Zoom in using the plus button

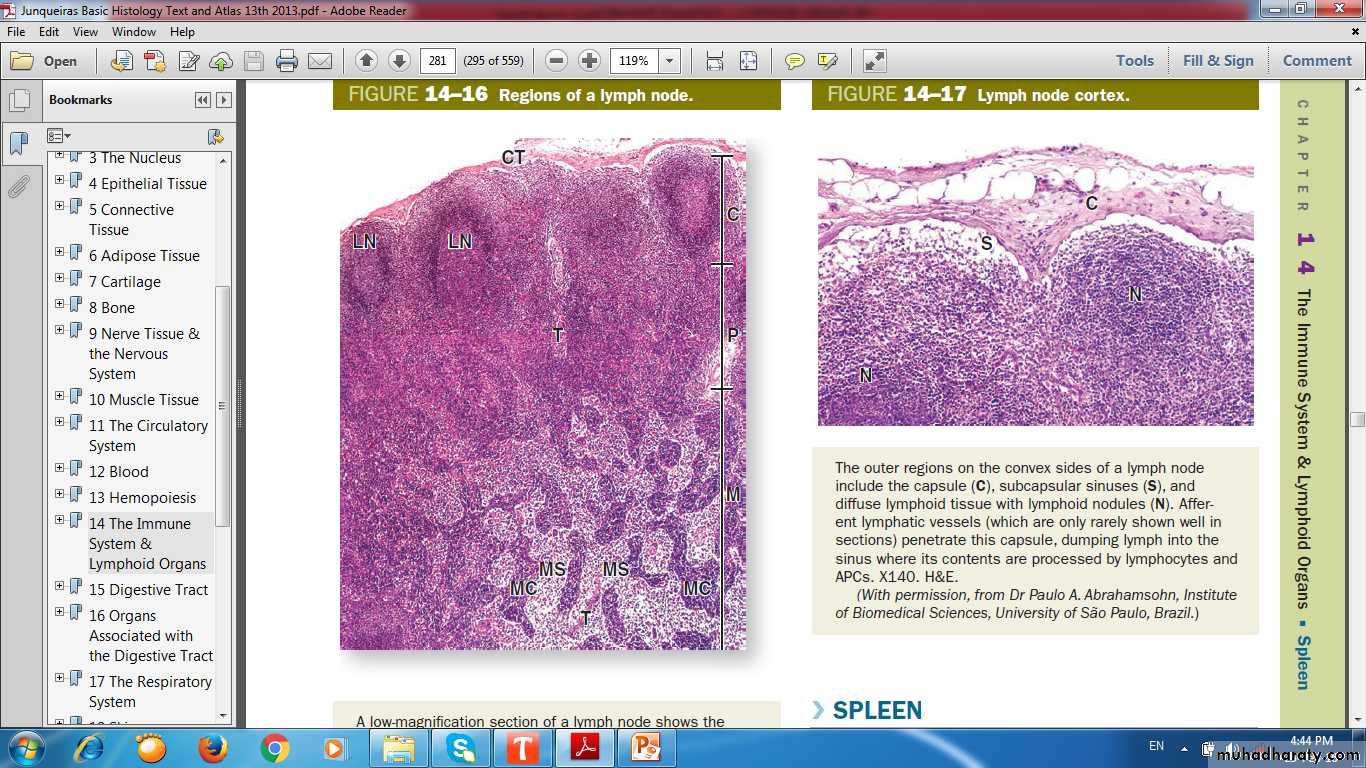pos(590,61)
